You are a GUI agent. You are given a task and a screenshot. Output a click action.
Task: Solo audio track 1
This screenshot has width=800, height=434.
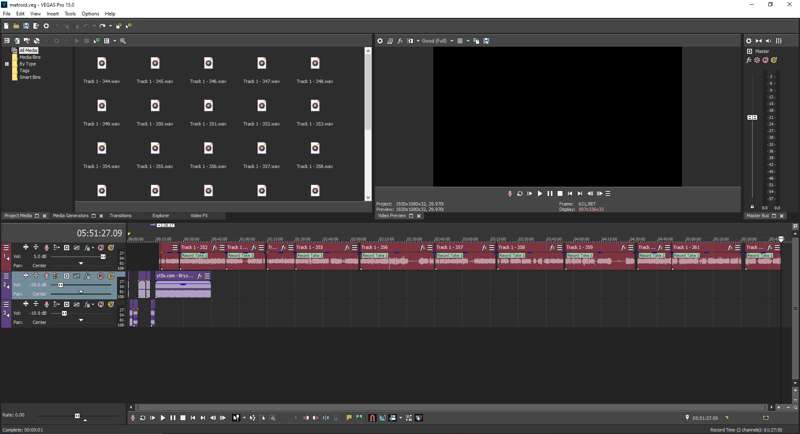110,248
